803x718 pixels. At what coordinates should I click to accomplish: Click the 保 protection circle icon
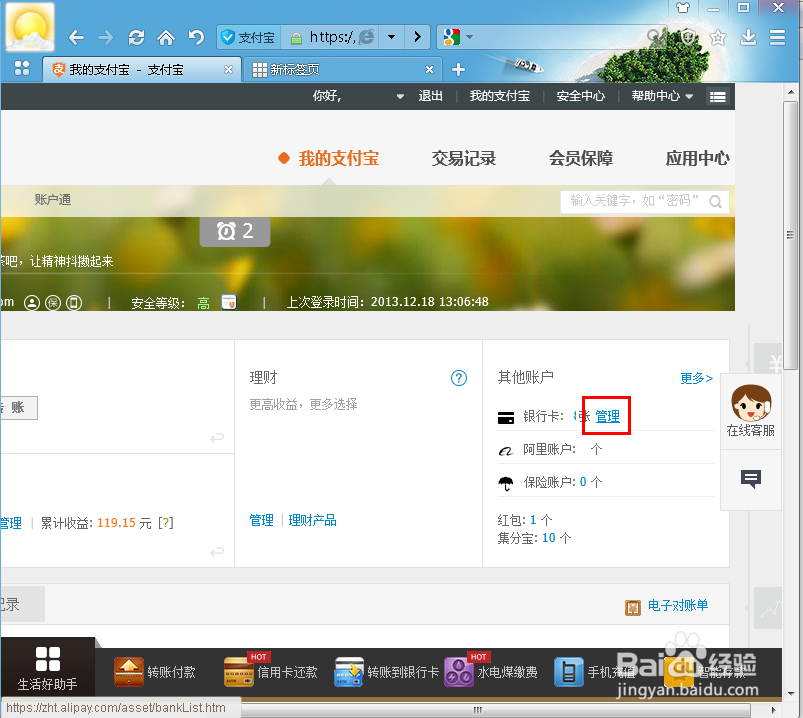click(53, 303)
